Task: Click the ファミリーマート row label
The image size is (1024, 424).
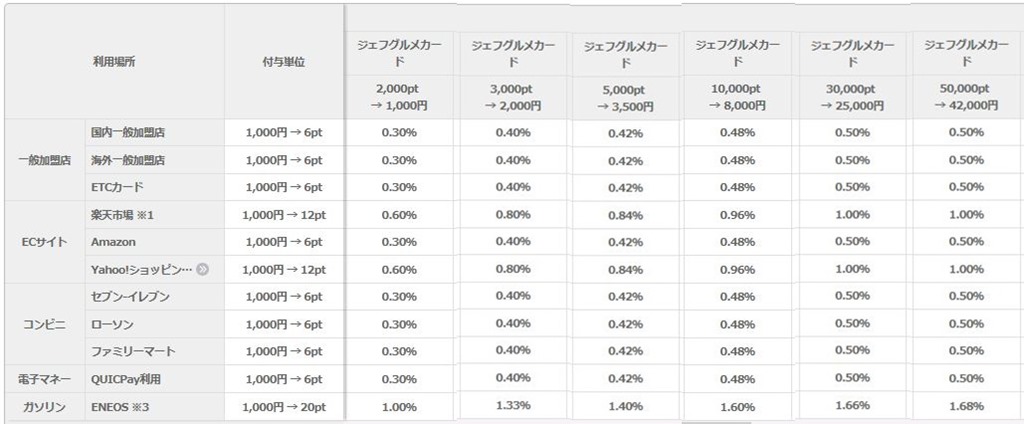Action: point(133,351)
